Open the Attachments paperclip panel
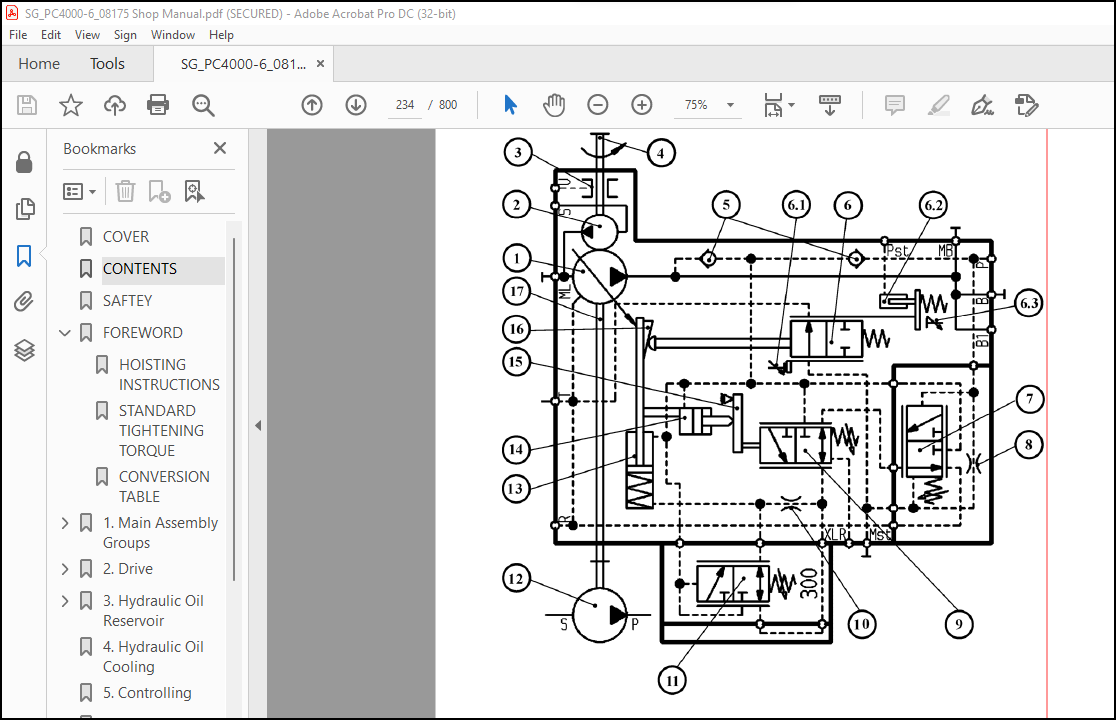This screenshot has height=720, width=1116. 24,302
